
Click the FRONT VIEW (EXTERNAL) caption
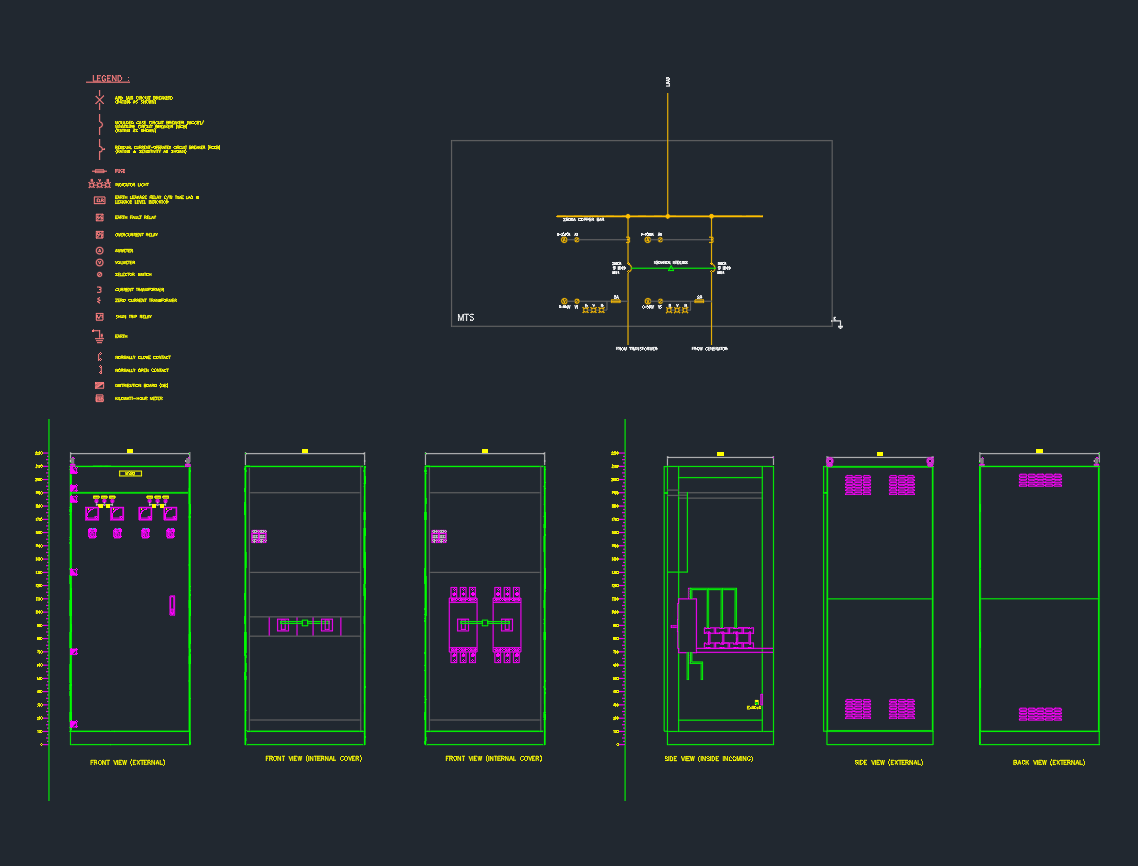[x=128, y=763]
